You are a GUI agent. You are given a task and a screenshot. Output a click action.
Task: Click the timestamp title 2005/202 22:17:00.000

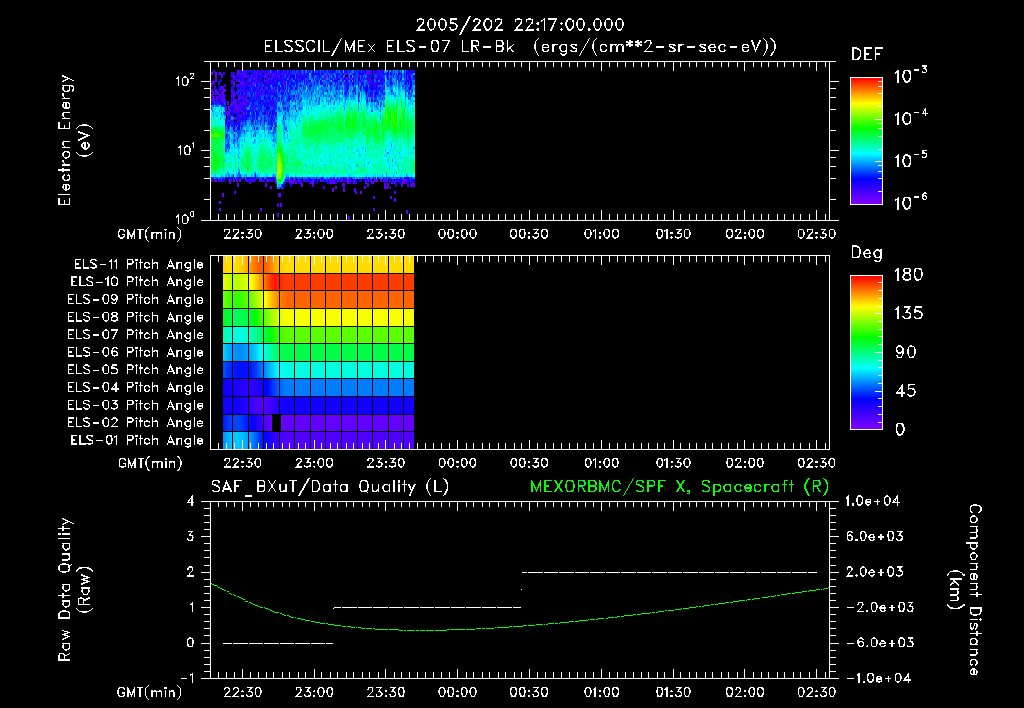pos(520,25)
